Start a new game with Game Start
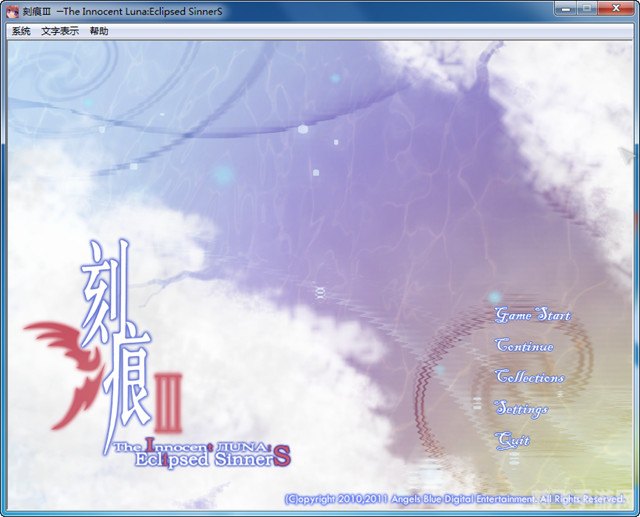The height and width of the screenshot is (517, 640). 533,315
